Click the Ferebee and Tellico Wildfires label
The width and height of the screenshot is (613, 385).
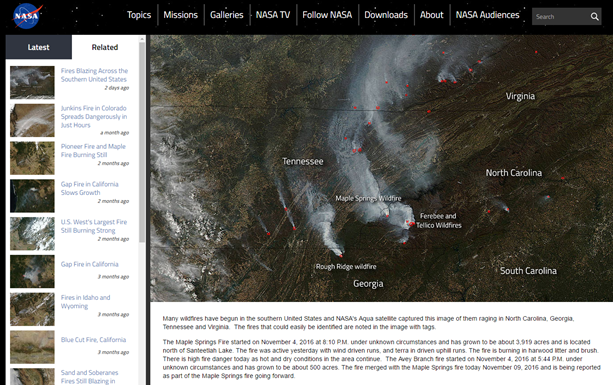click(439, 221)
